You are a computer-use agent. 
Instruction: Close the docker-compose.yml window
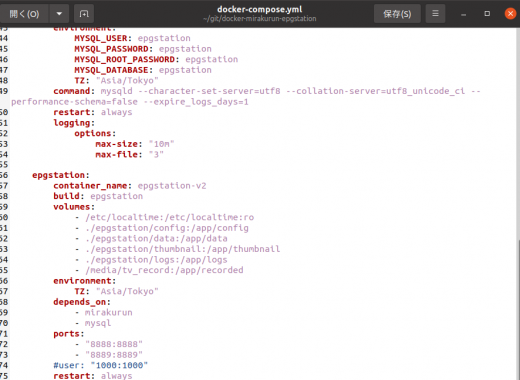(510, 14)
